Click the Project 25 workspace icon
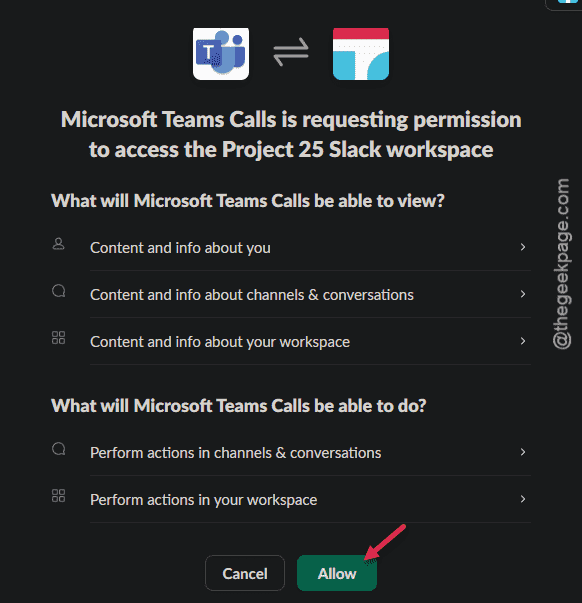Image resolution: width=582 pixels, height=603 pixels. [x=361, y=54]
